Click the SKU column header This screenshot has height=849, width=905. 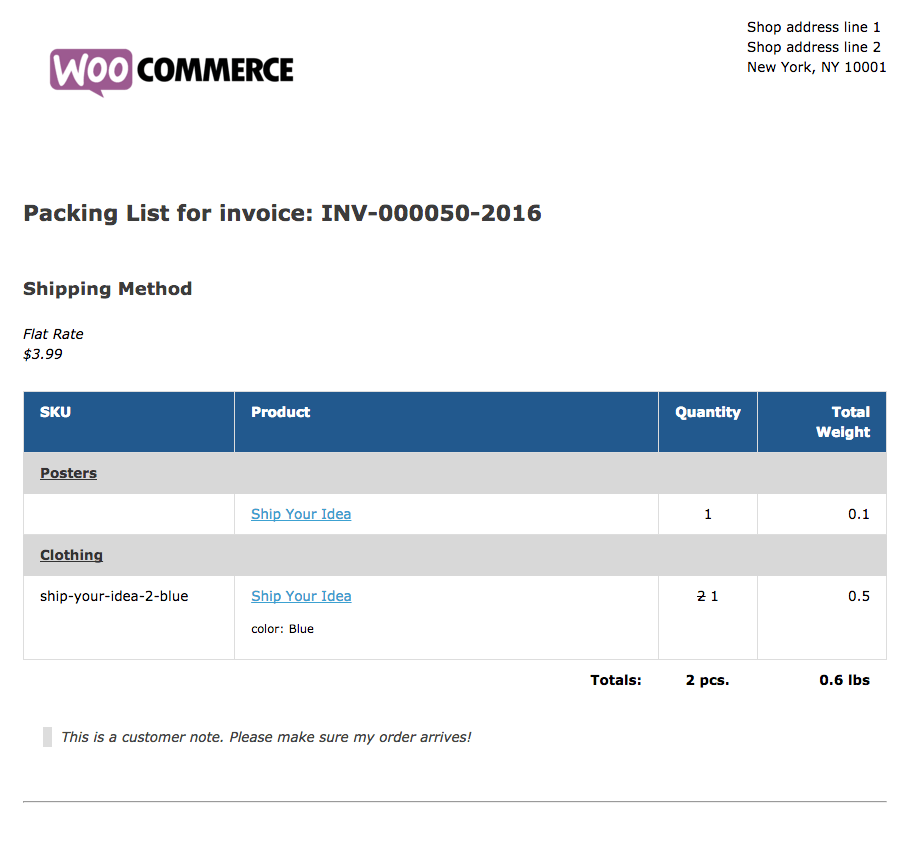pyautogui.click(x=56, y=412)
